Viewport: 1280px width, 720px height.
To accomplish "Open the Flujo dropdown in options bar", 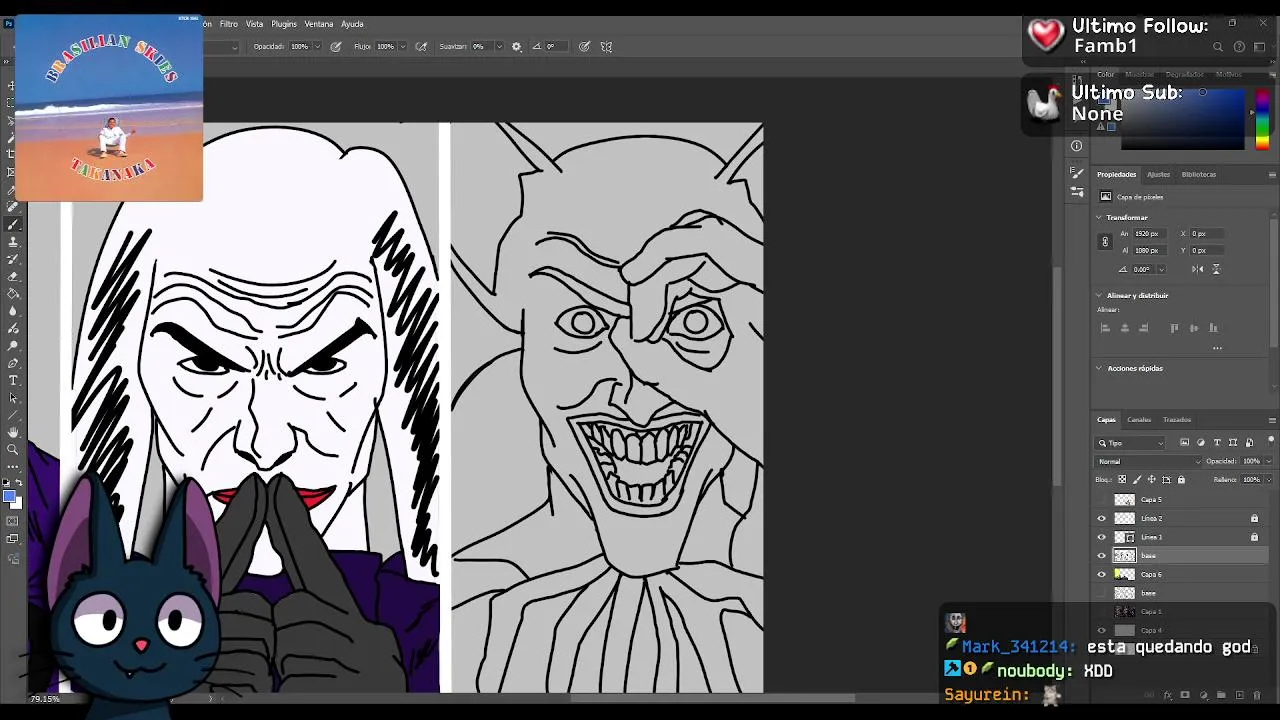I will tap(404, 46).
